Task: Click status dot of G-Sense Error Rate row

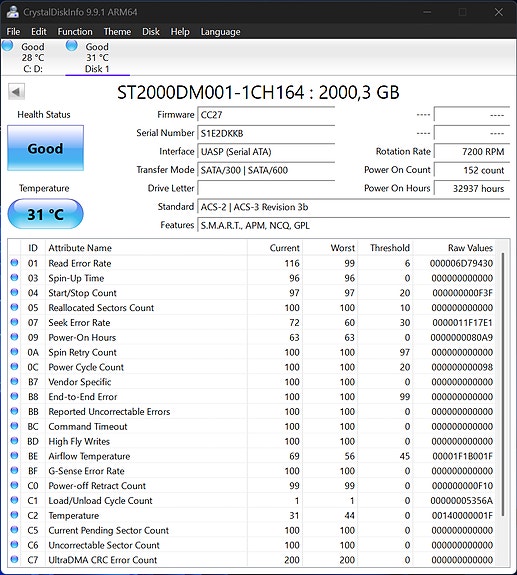Action: (x=14, y=470)
